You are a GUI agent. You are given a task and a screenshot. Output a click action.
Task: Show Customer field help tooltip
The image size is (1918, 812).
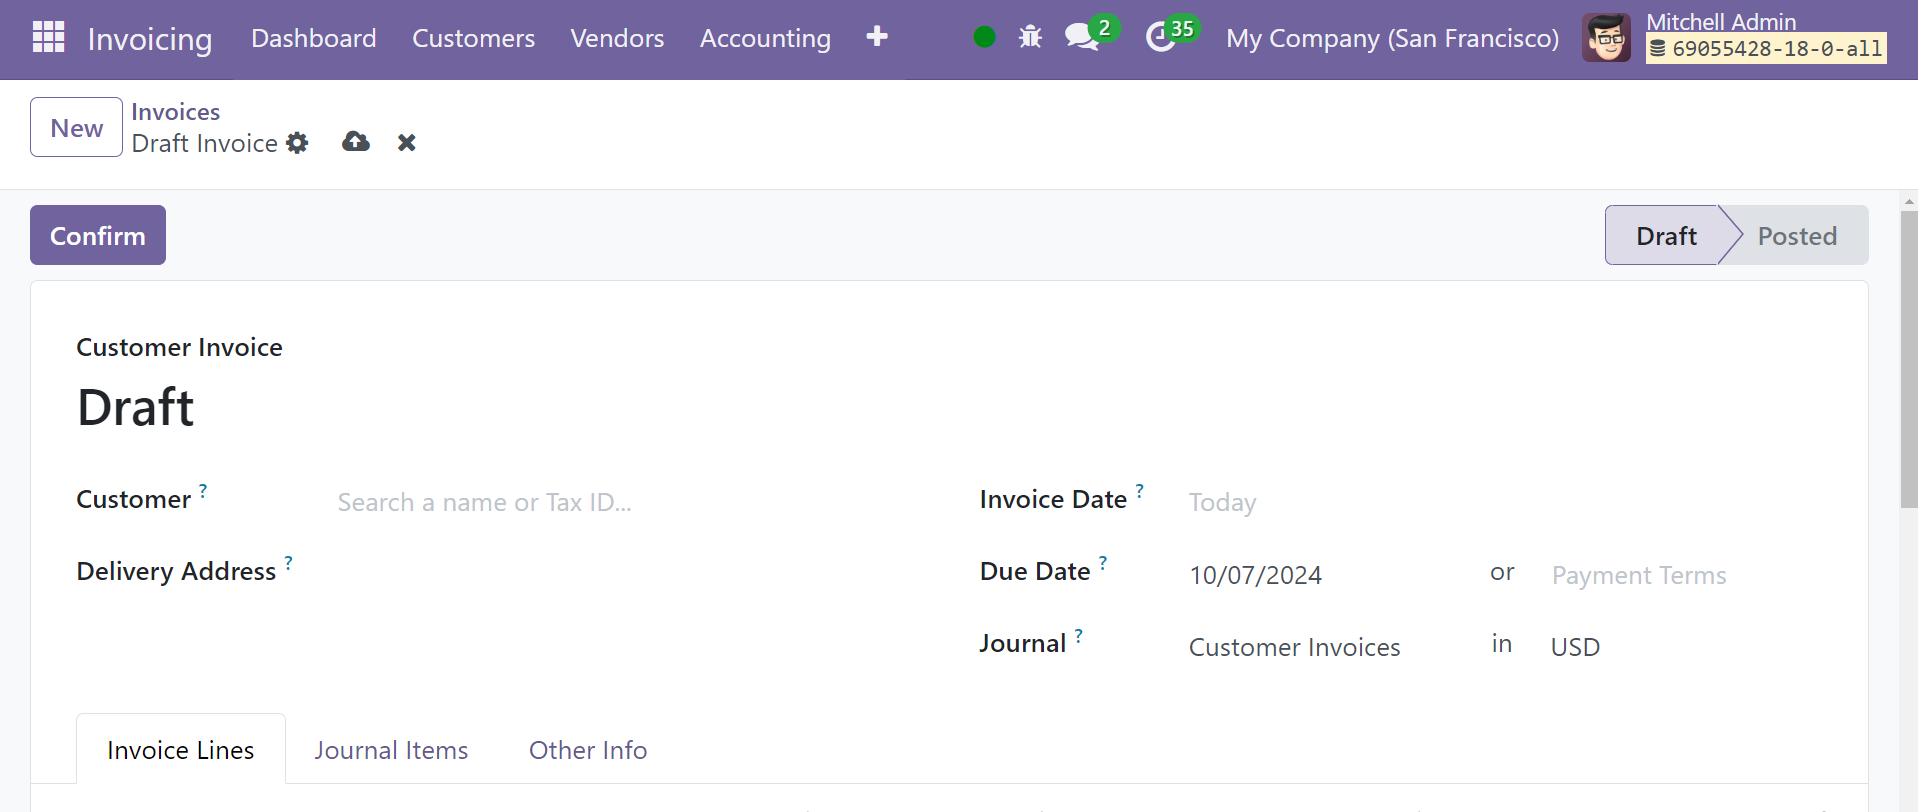pos(203,490)
